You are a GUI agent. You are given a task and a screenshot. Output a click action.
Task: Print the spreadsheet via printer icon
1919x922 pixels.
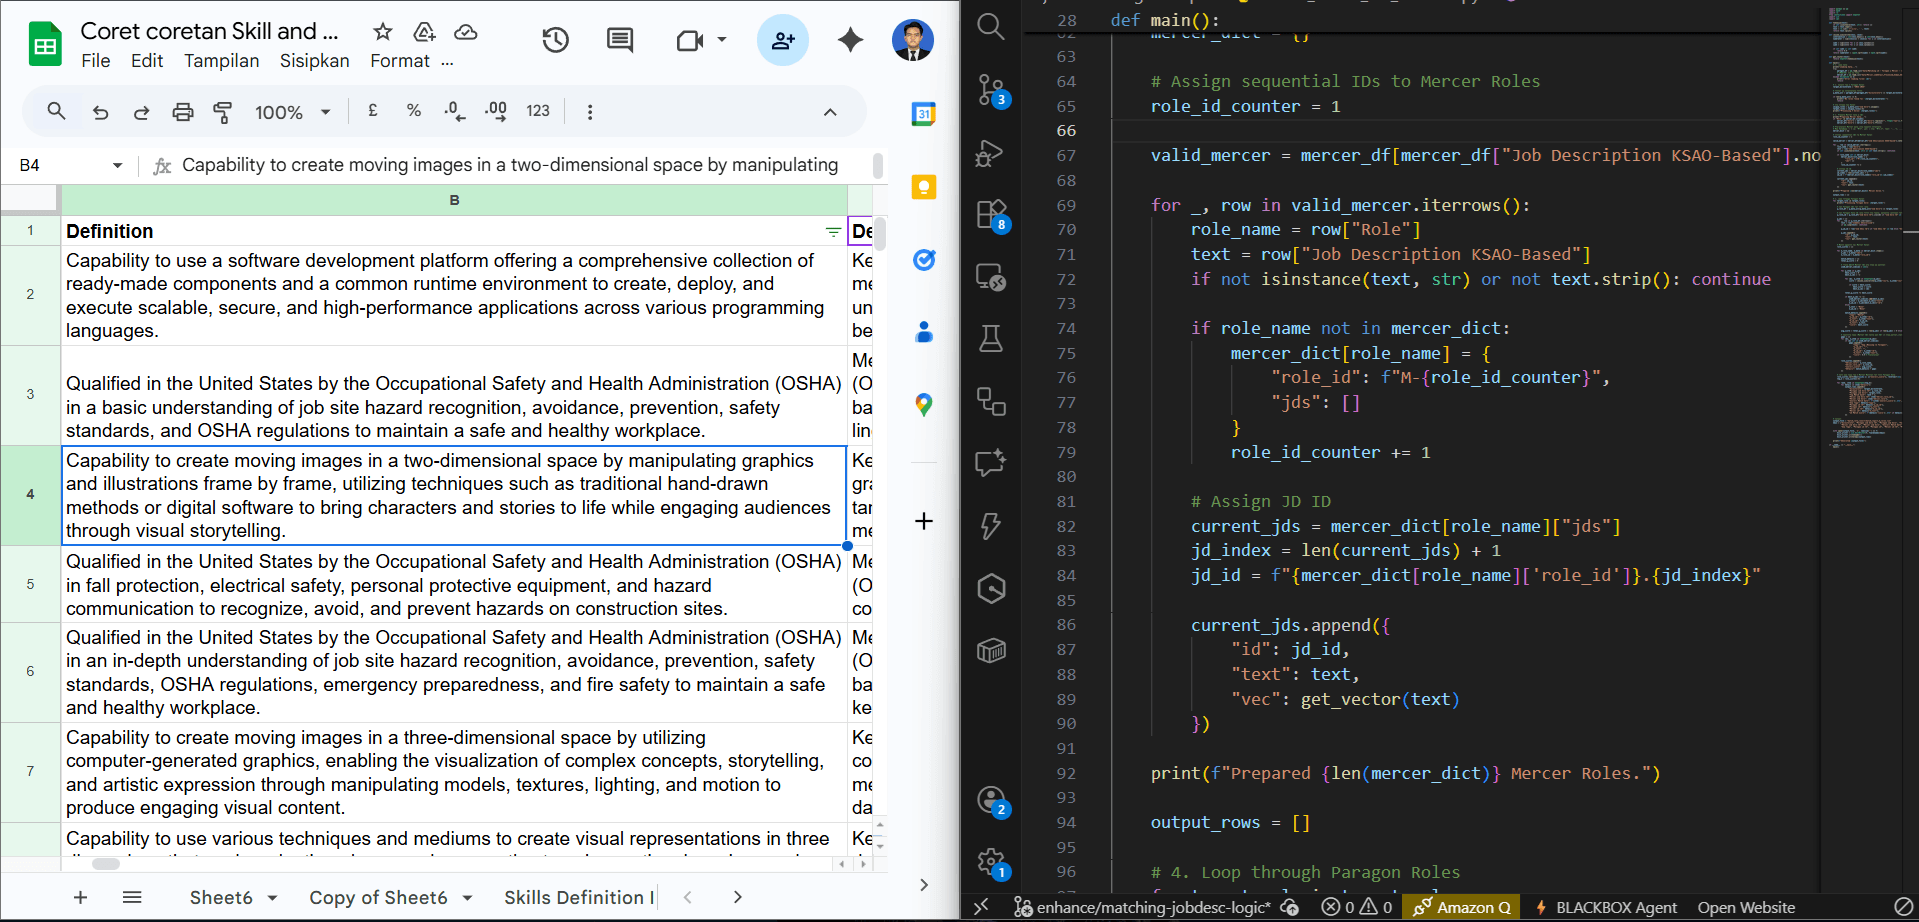(182, 112)
